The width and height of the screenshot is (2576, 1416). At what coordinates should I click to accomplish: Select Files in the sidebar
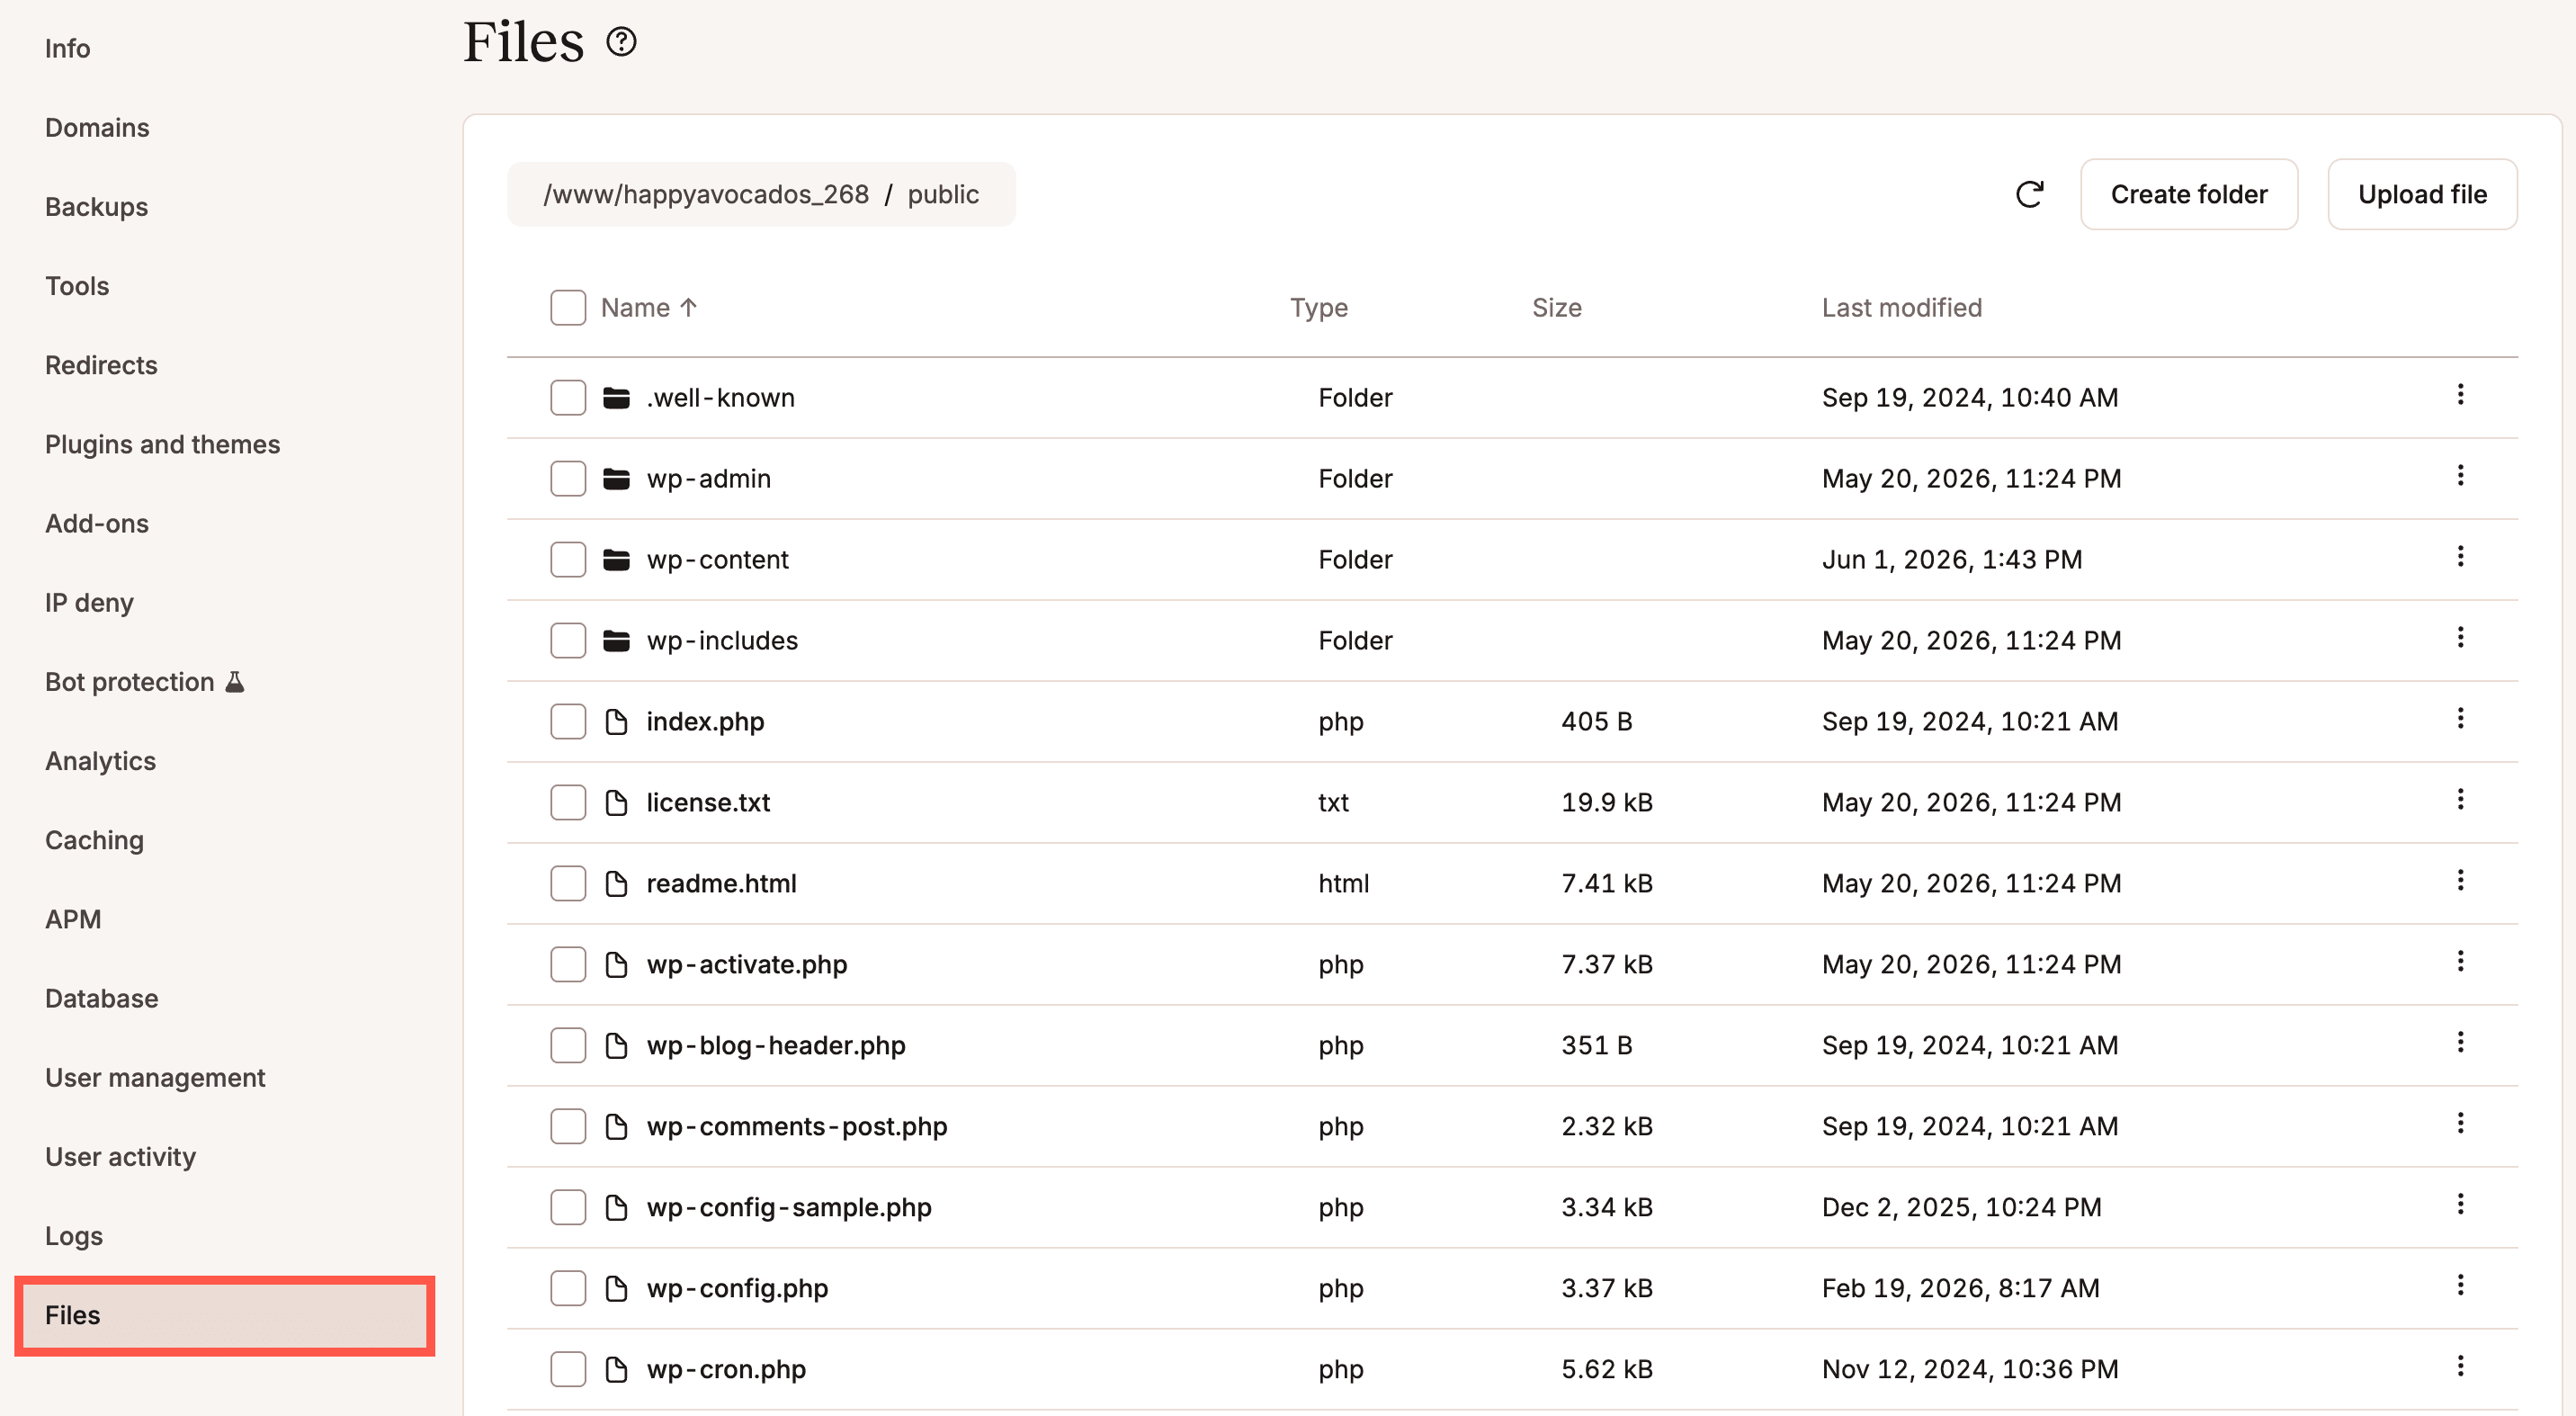pyautogui.click(x=225, y=1316)
